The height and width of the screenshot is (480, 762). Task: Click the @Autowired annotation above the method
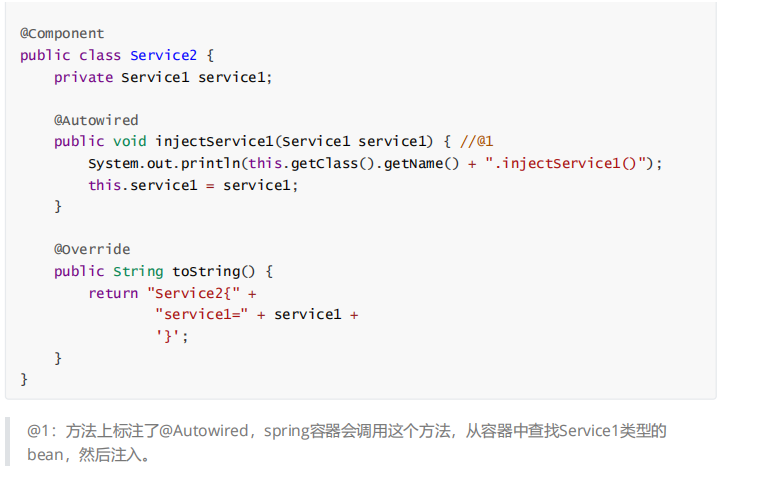click(x=96, y=120)
